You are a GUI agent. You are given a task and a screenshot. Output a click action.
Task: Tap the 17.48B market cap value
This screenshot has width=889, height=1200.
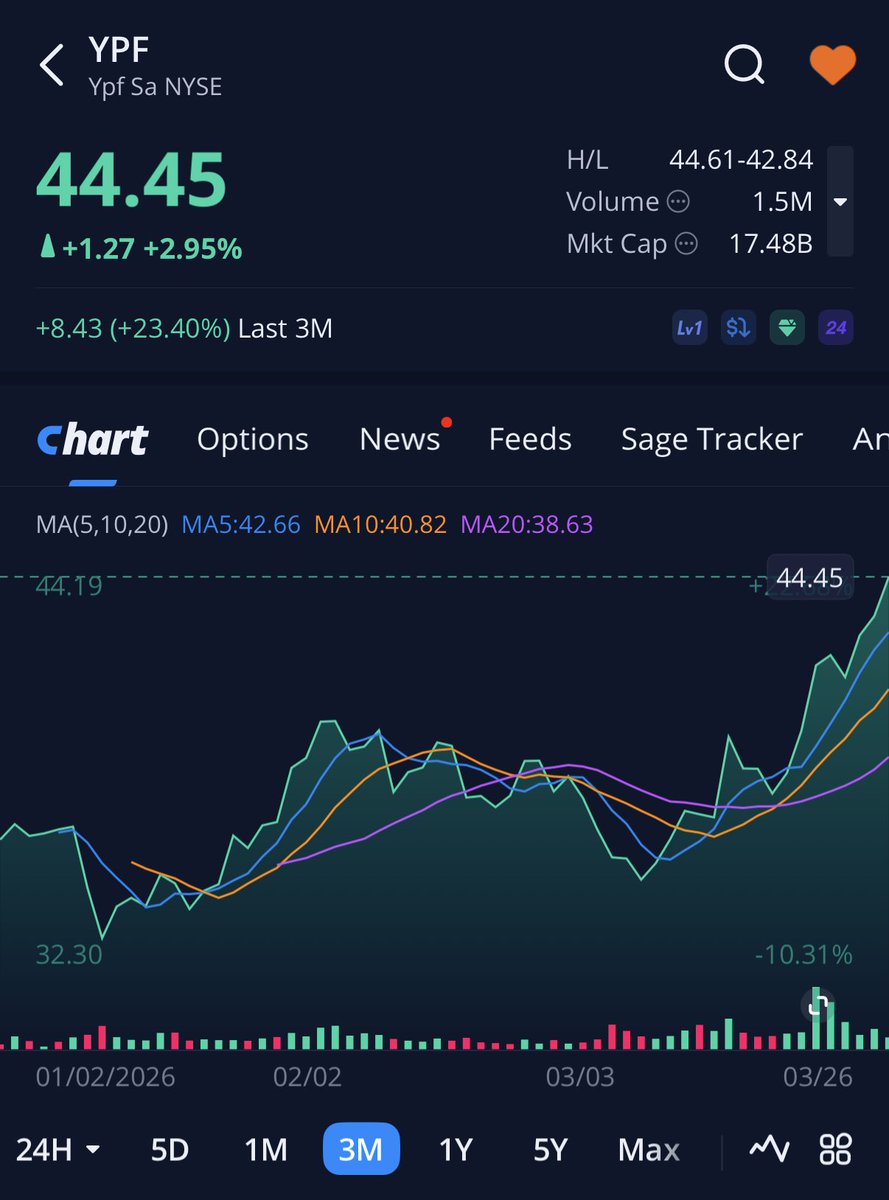click(771, 243)
